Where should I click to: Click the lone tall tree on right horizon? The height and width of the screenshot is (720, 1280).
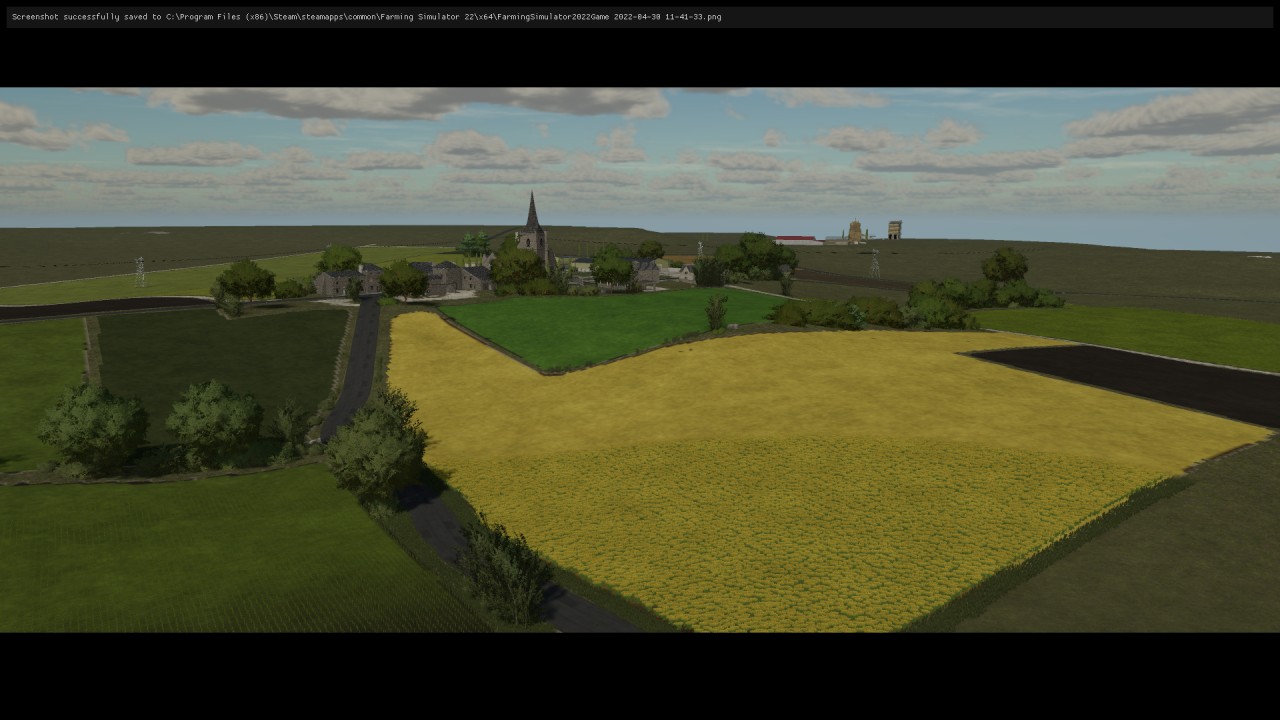(x=1005, y=266)
